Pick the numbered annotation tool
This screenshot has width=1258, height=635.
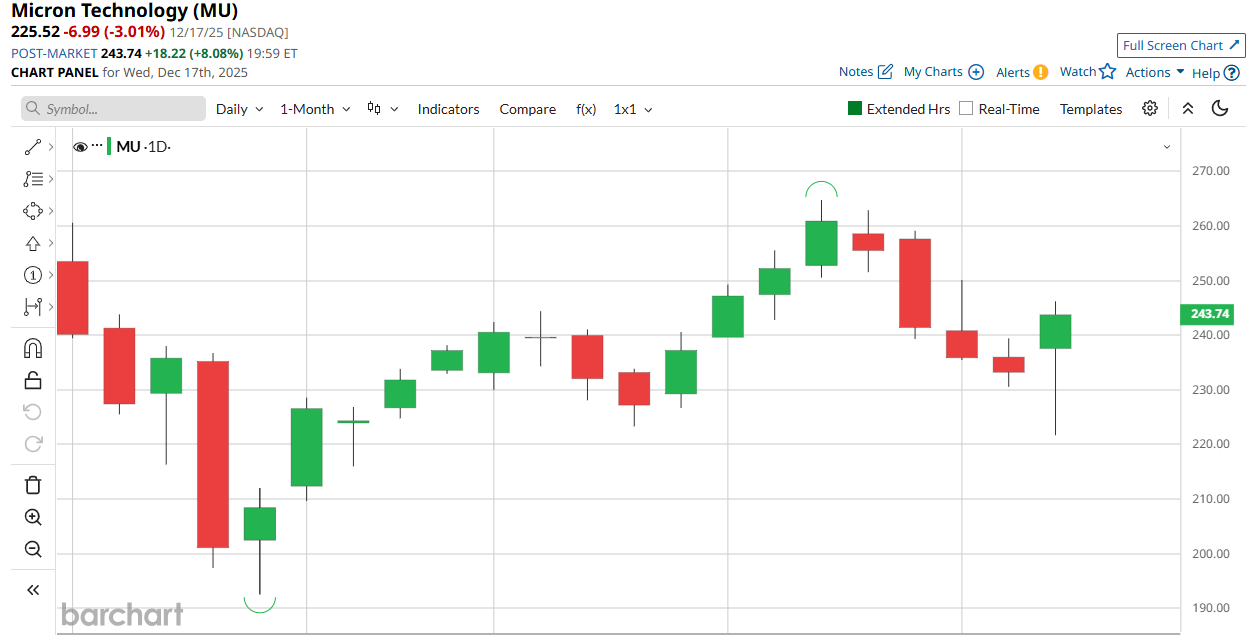[x=33, y=275]
